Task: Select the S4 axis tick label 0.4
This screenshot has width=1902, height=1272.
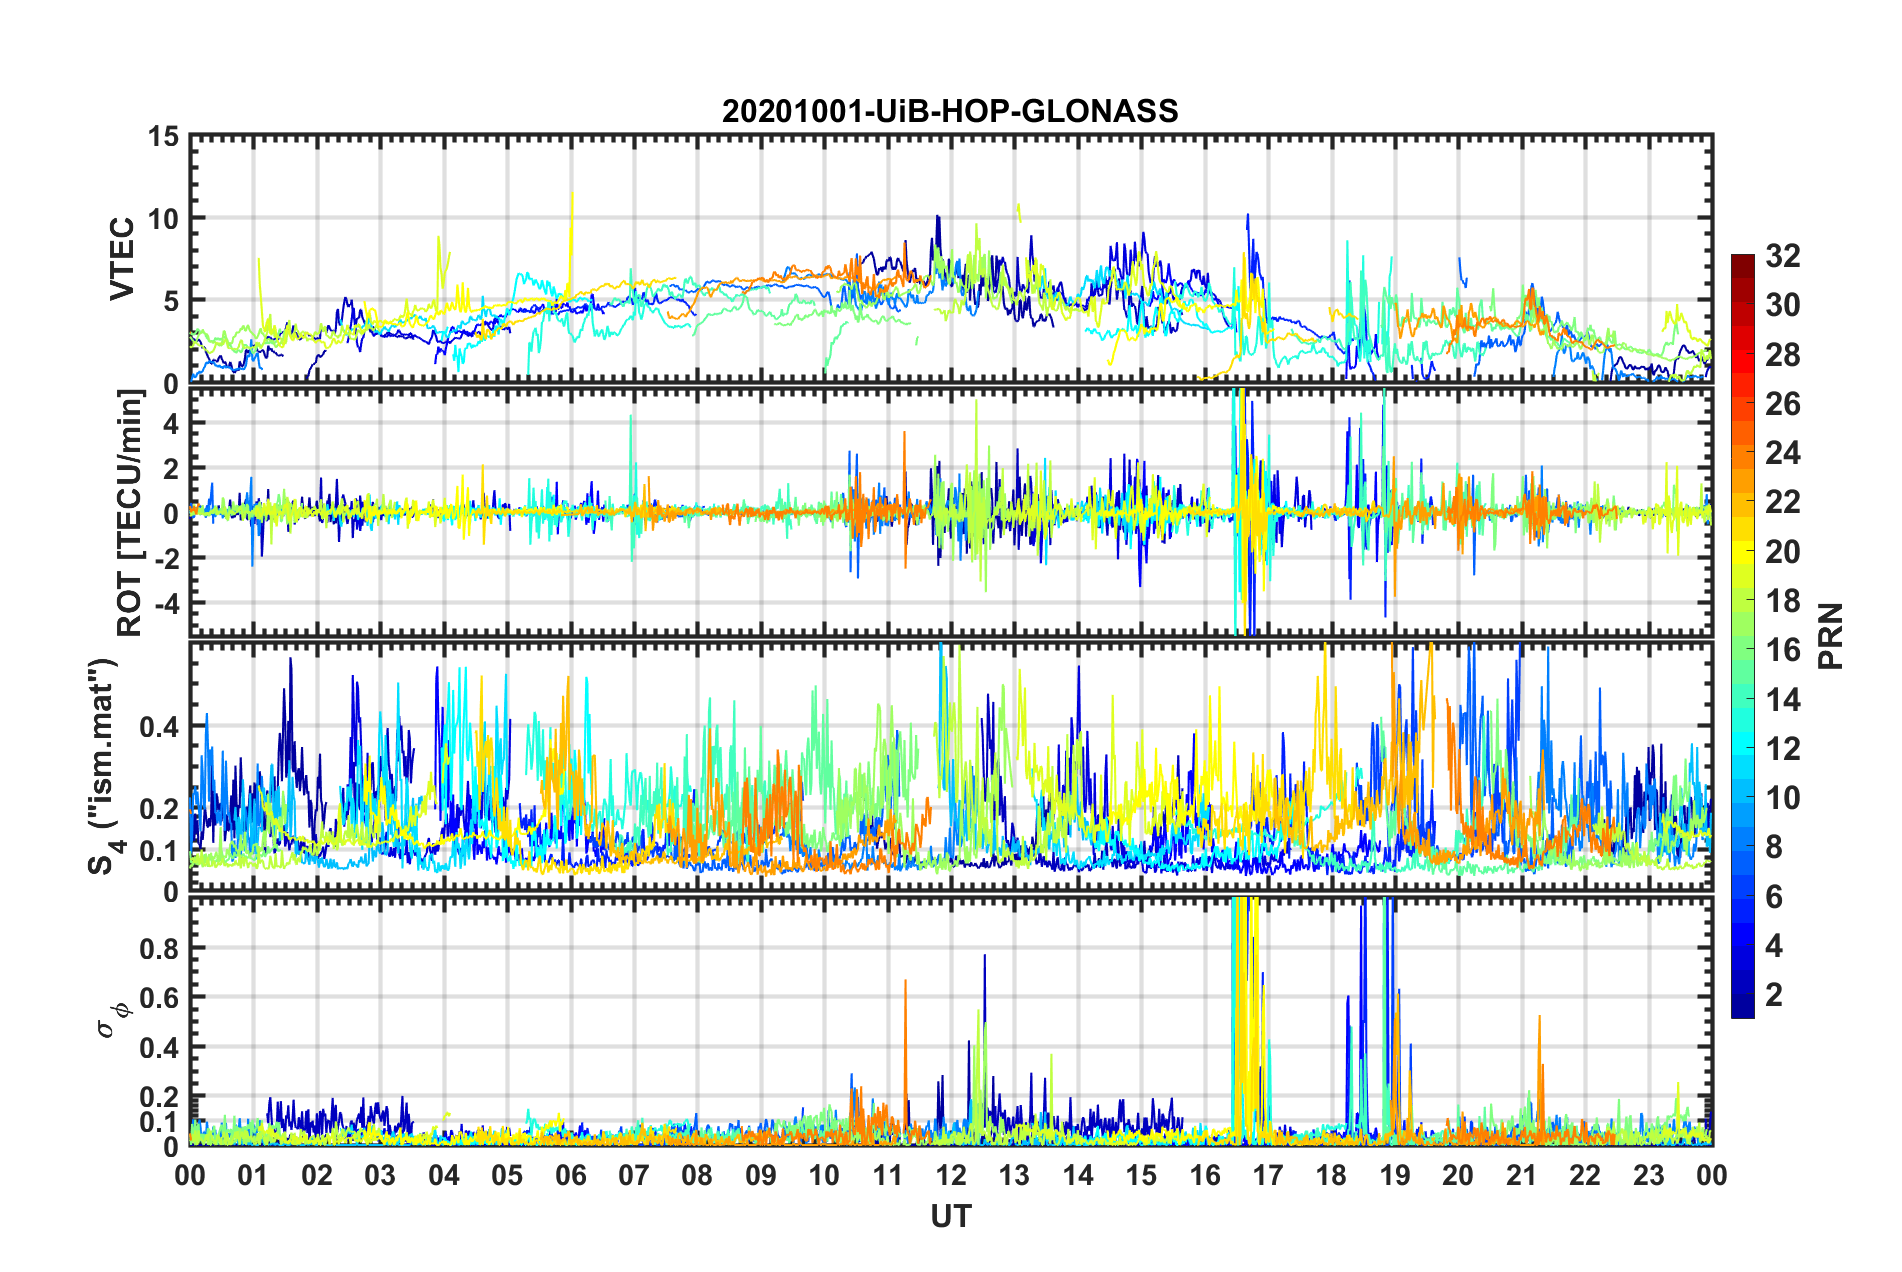Action: [159, 727]
